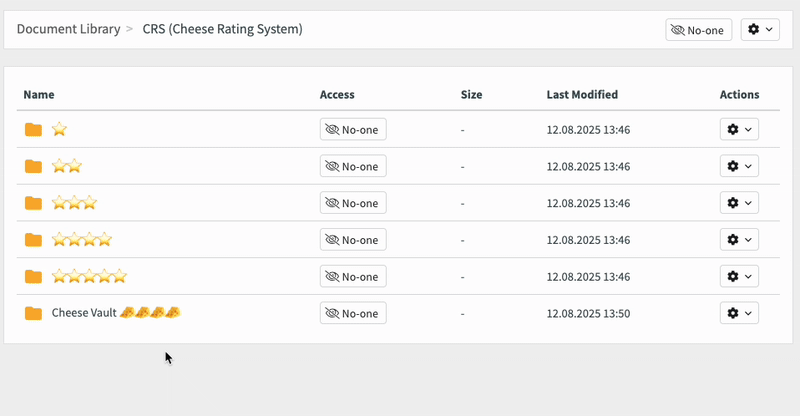800x416 pixels.
Task: Sort by the Name column header
Action: (38, 95)
